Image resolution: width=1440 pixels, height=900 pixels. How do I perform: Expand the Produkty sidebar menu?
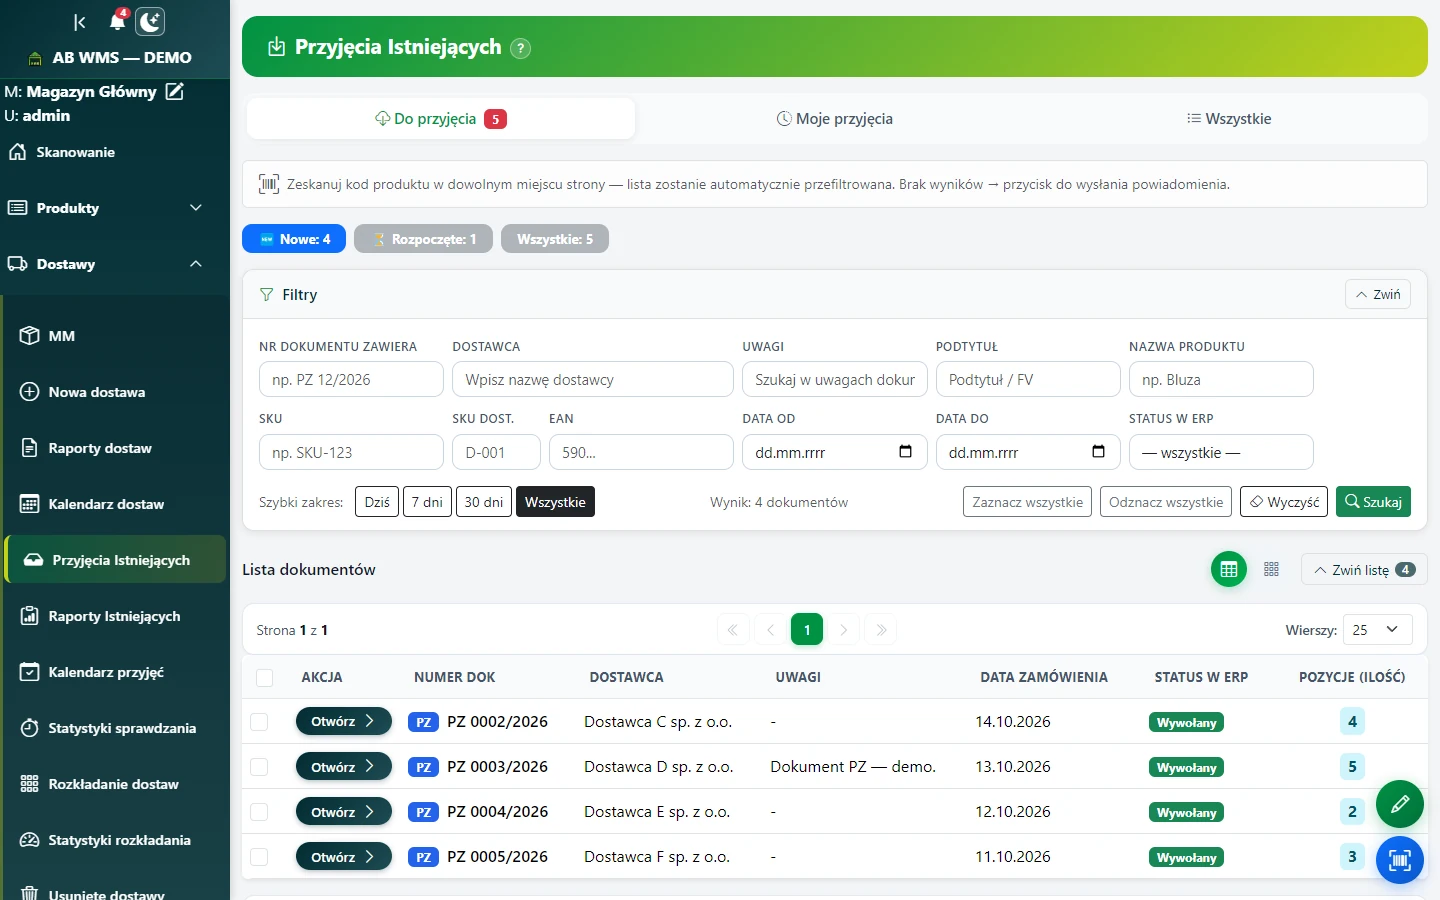tap(115, 208)
